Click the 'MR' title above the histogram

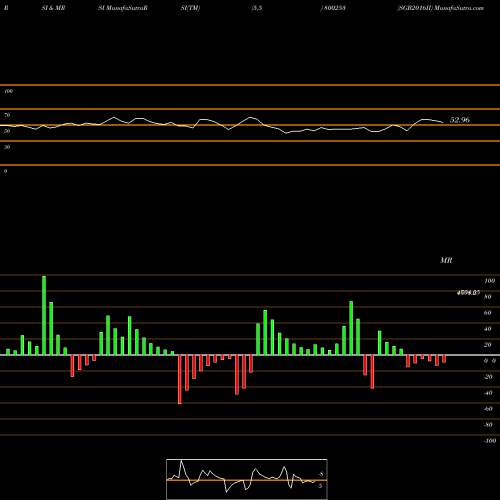click(446, 260)
